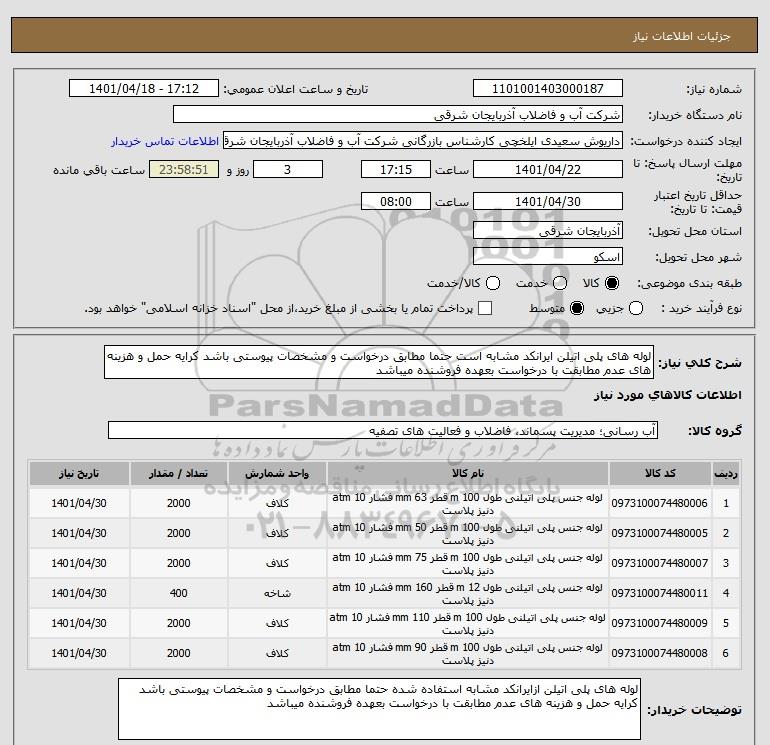Click the تعداد / مقدار column header

click(x=178, y=473)
